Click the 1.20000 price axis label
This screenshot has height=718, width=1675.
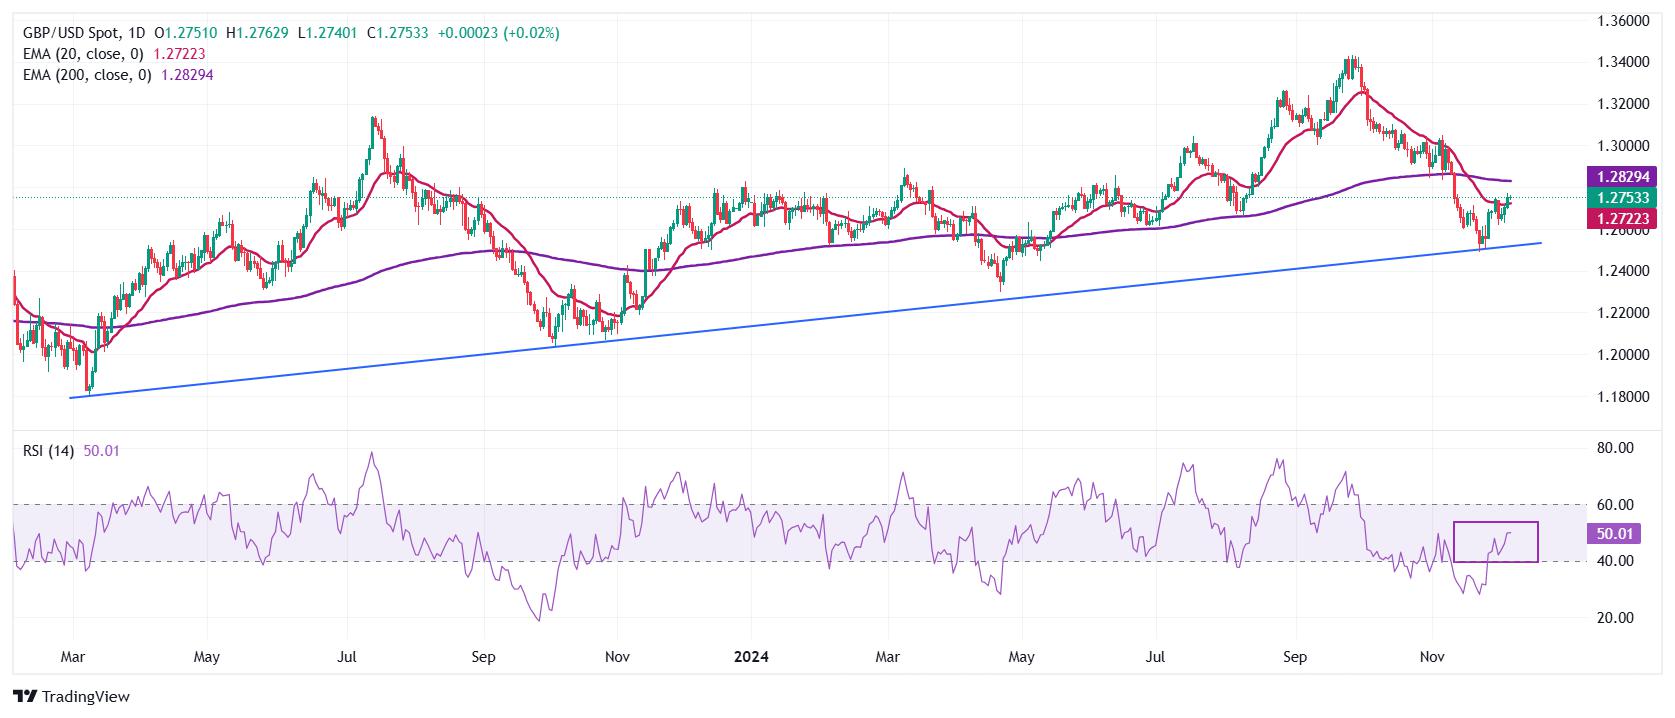1621,355
